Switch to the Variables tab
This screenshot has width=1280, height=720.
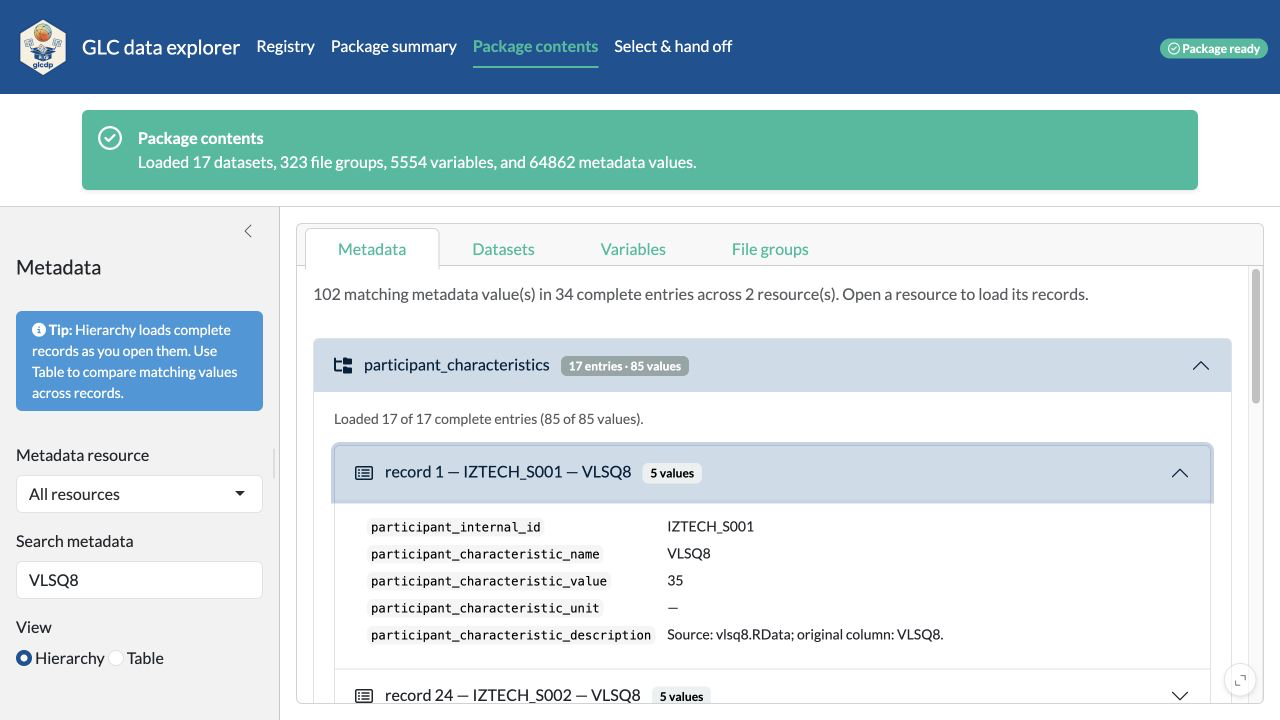click(633, 249)
